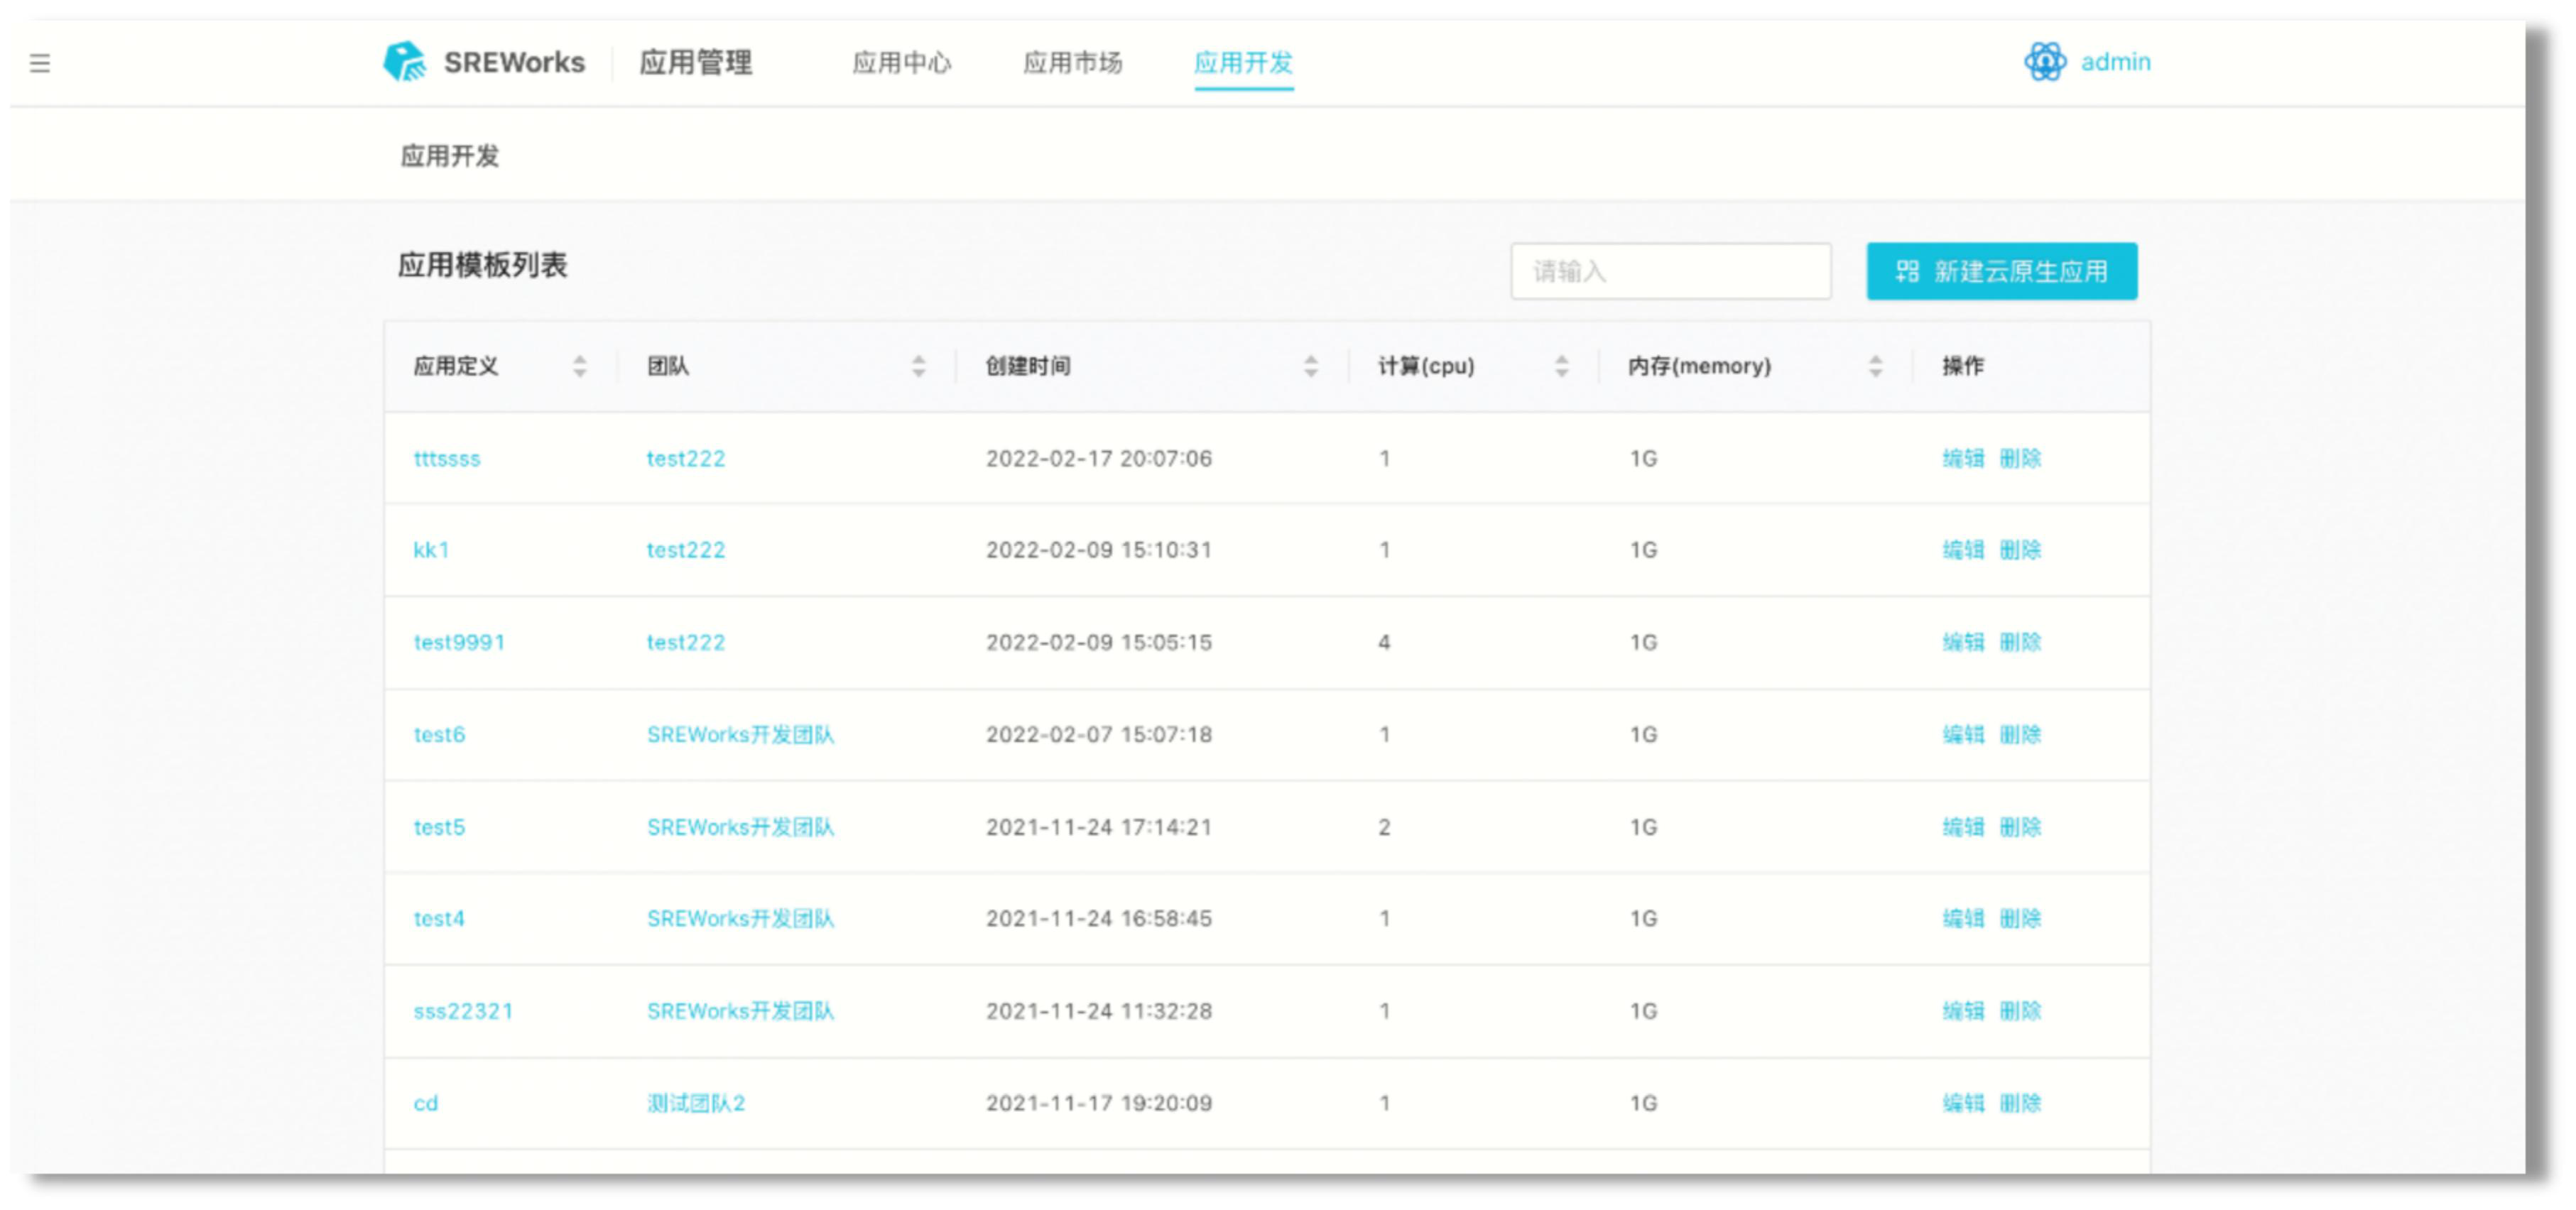
Task: Click 编辑 for test4
Action: (x=1963, y=919)
